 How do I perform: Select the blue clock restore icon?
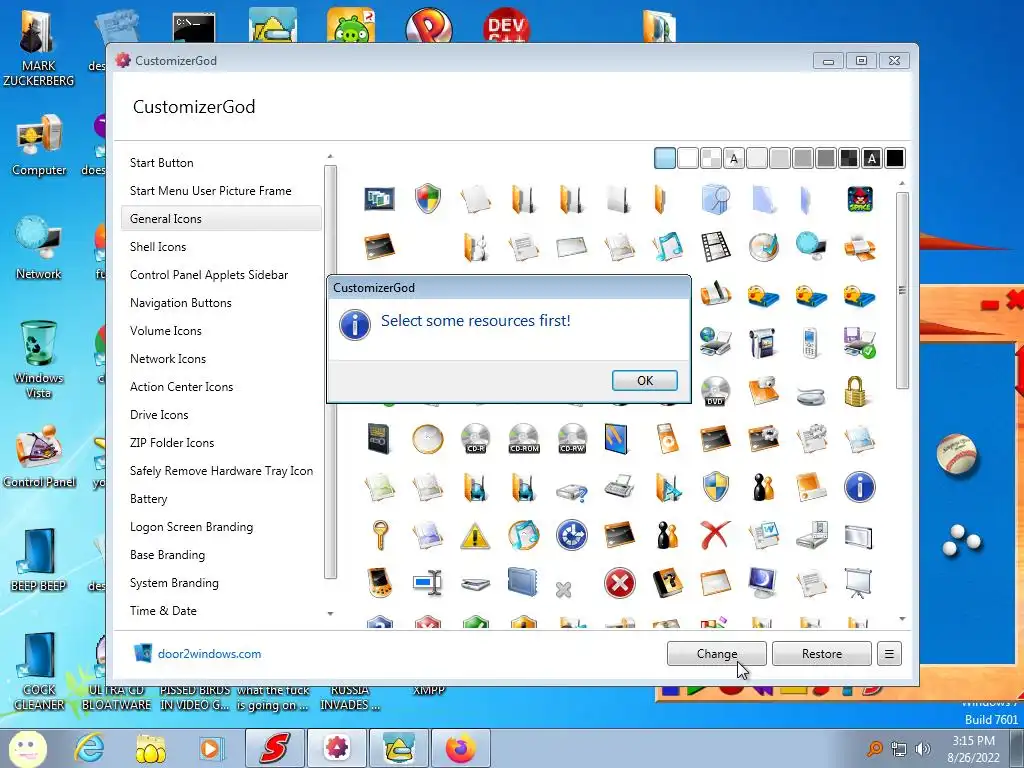(x=571, y=535)
